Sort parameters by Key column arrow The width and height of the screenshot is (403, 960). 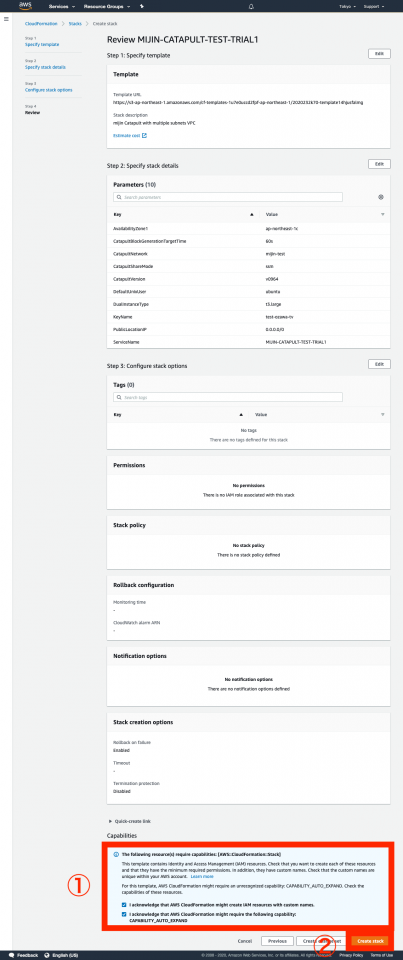[x=252, y=214]
